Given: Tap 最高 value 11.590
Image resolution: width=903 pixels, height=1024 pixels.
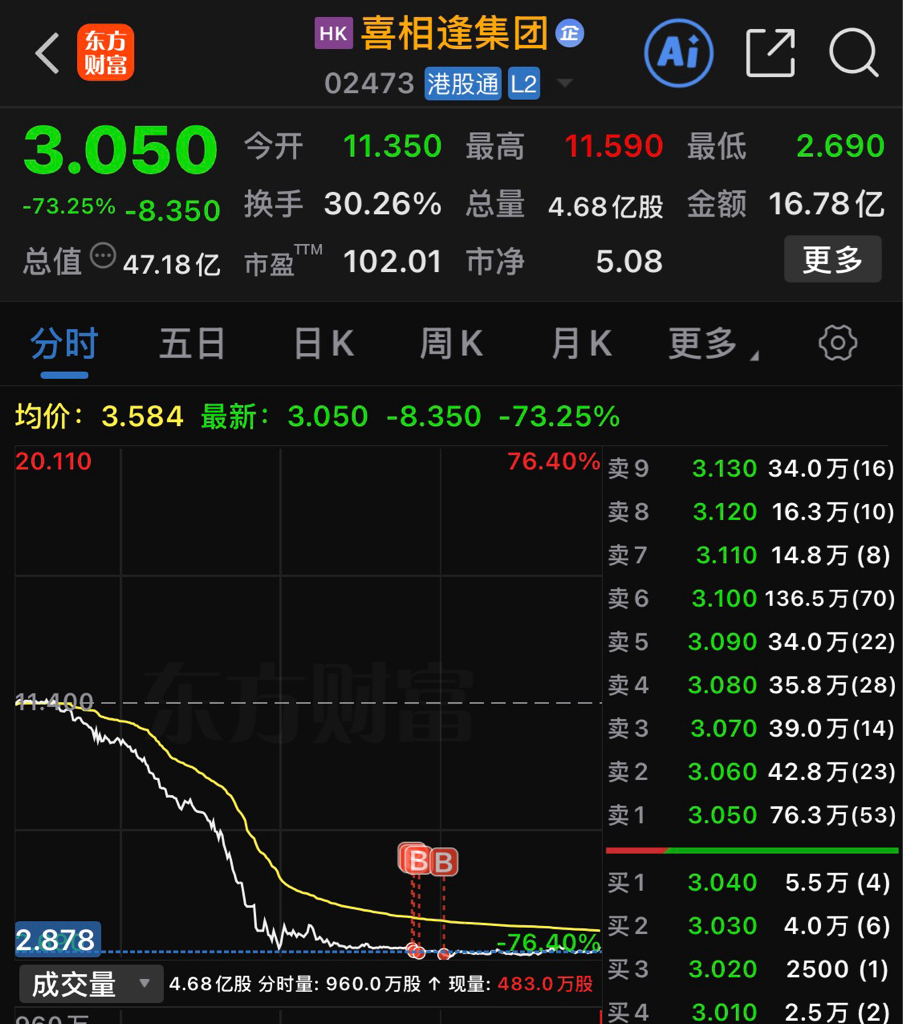Looking at the screenshot, I should (x=614, y=146).
